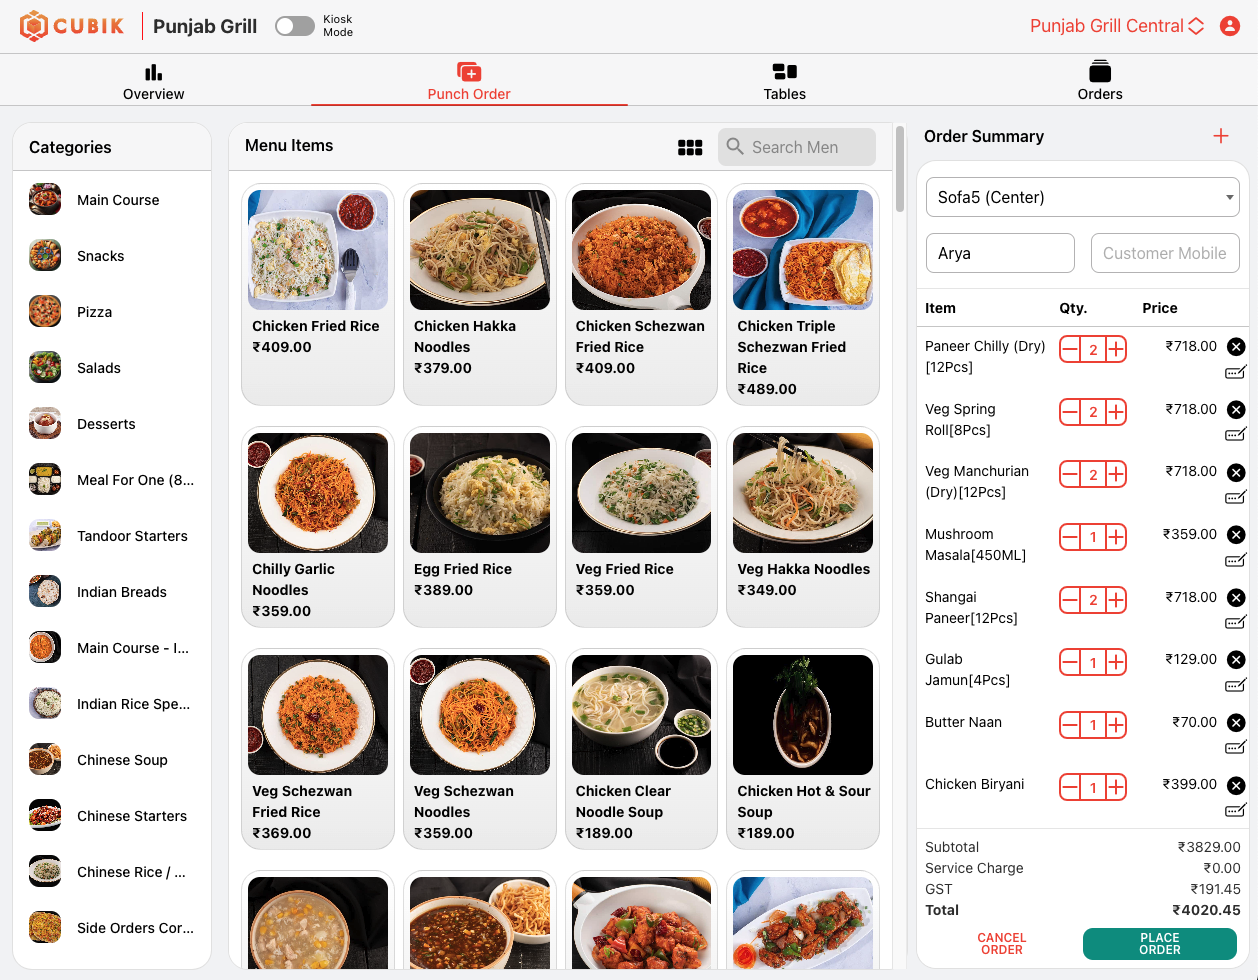Viewport: 1258px width, 980px height.
Task: Add a note to Butter Naan
Action: click(1236, 748)
